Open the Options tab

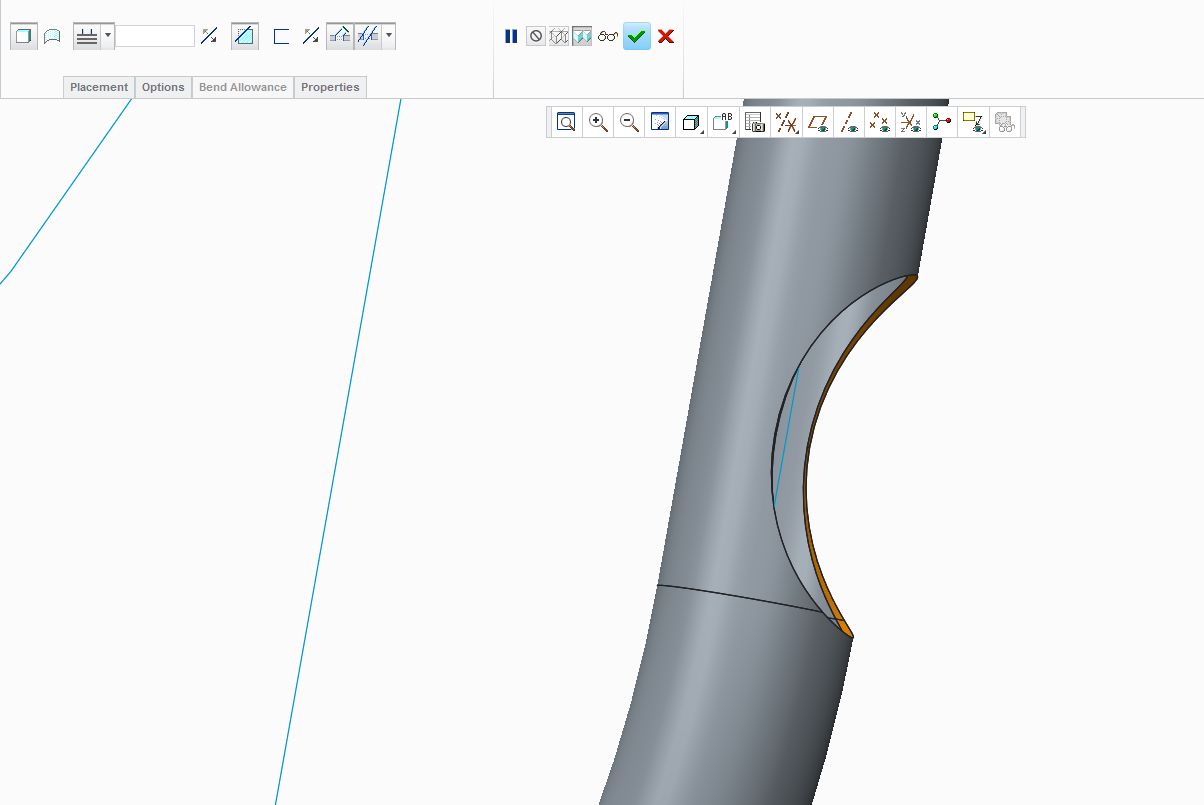(x=163, y=87)
